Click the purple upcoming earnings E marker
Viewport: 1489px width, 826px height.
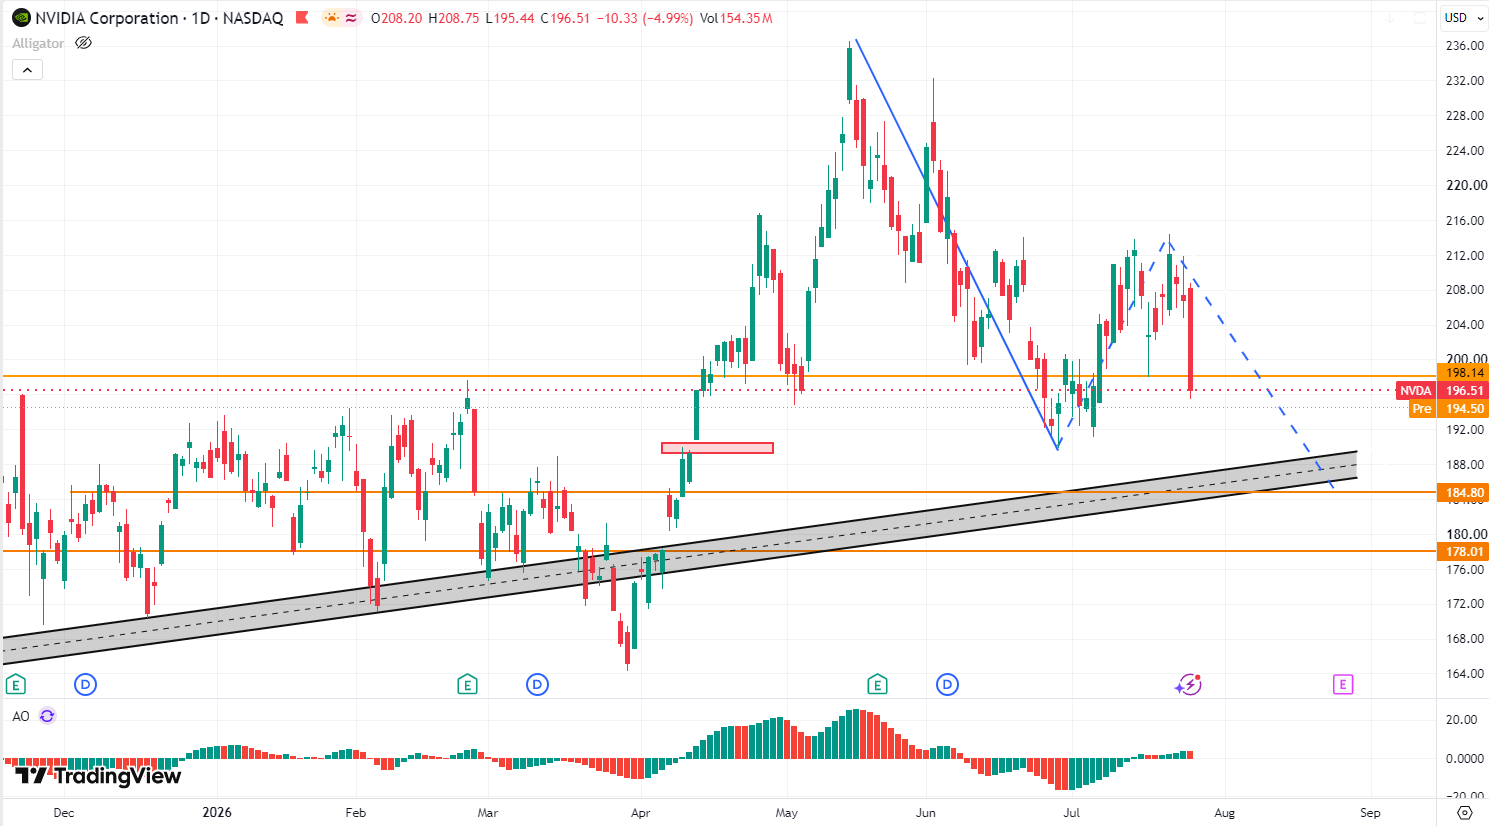pos(1343,685)
